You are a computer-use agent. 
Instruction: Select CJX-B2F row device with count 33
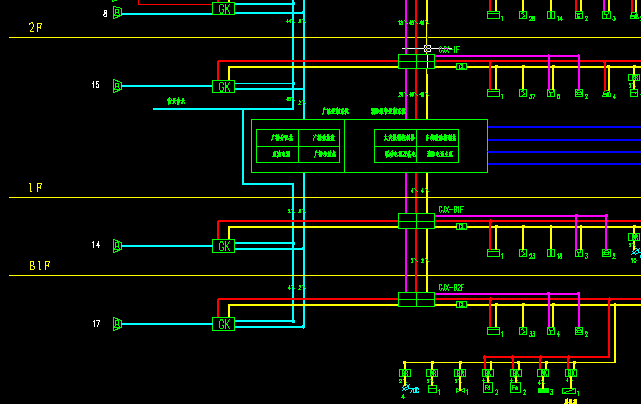tap(523, 331)
